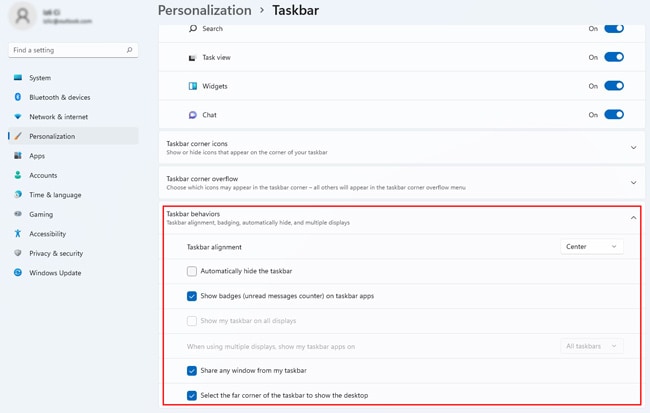Uncheck Select far corner to show desktop
The image size is (650, 413).
[192, 396]
